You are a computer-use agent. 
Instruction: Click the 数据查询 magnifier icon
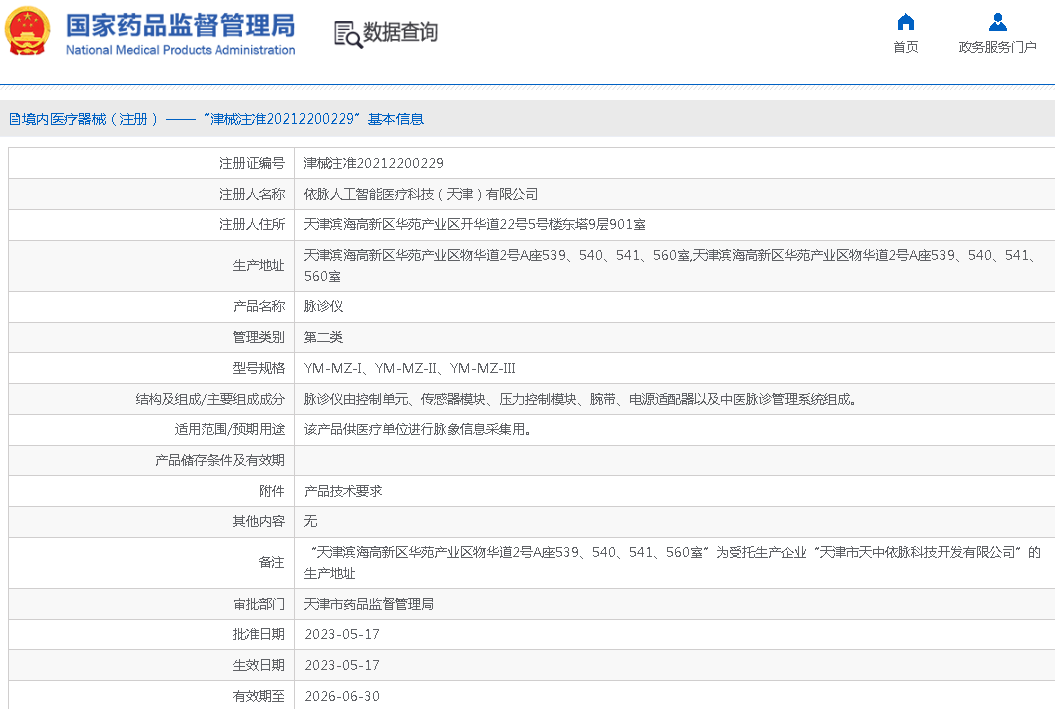tap(347, 34)
